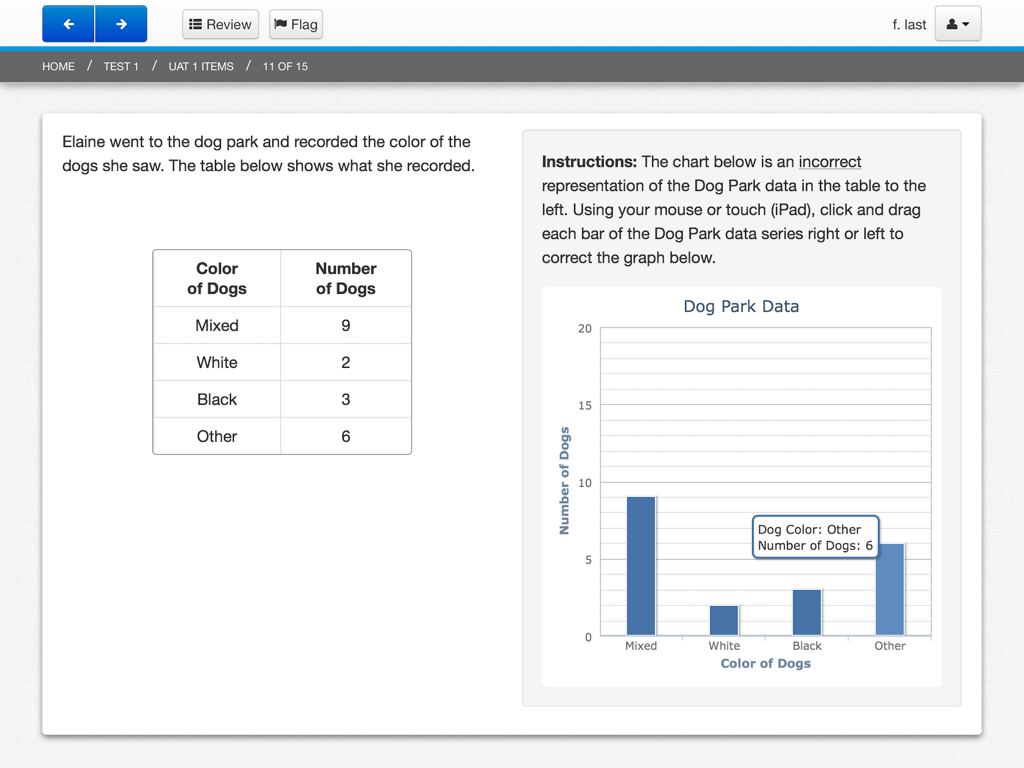Select the Mixed bar in the chart

[641, 565]
